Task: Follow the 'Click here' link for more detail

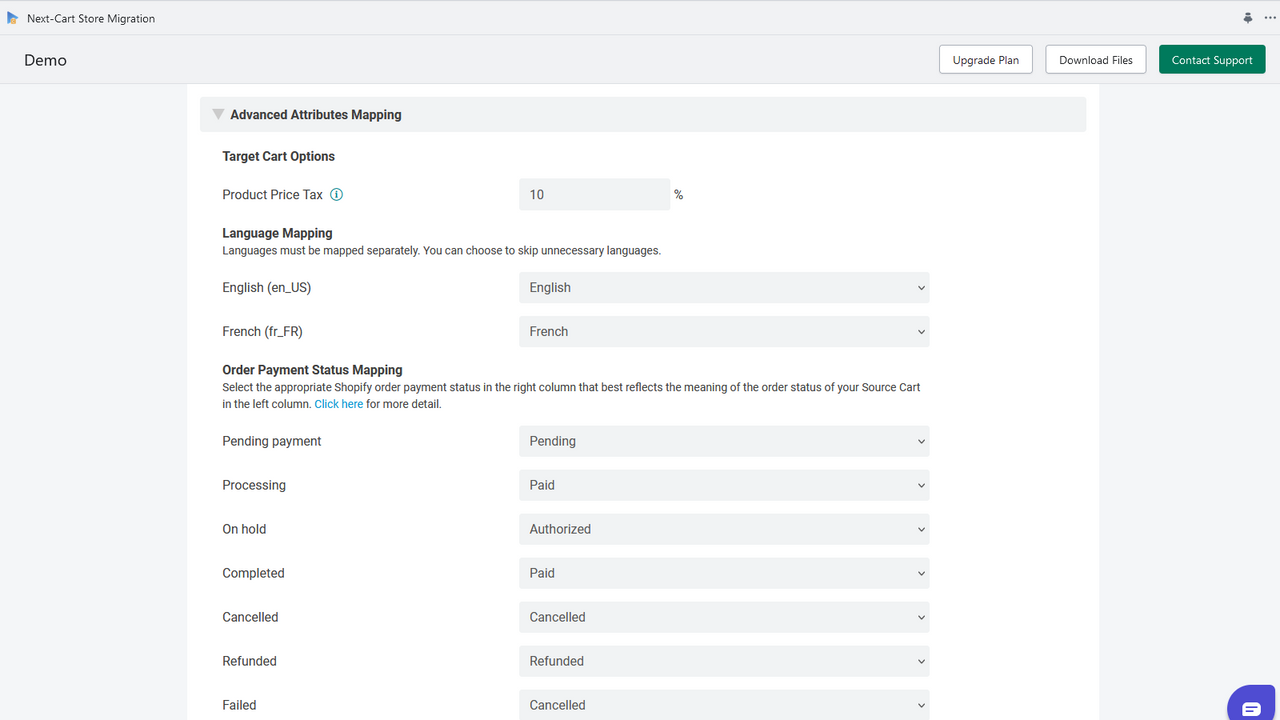Action: [338, 403]
